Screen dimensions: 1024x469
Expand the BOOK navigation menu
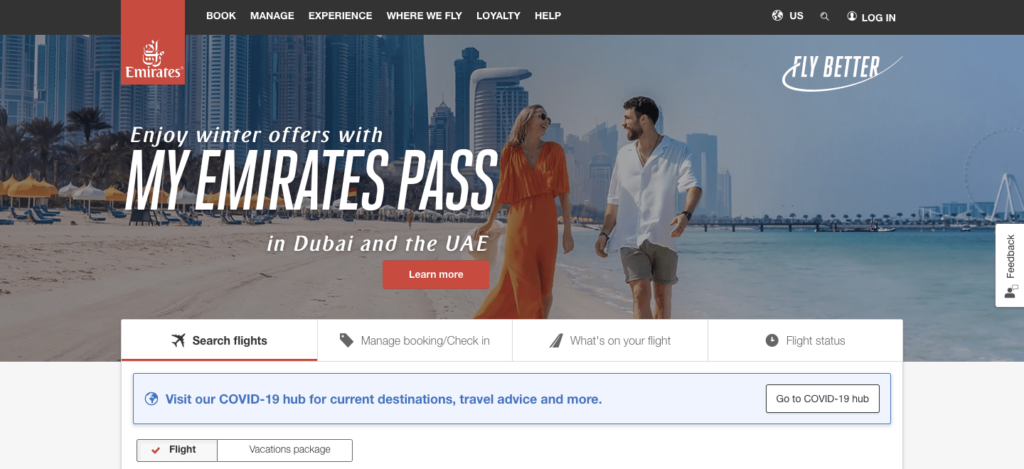click(x=221, y=16)
